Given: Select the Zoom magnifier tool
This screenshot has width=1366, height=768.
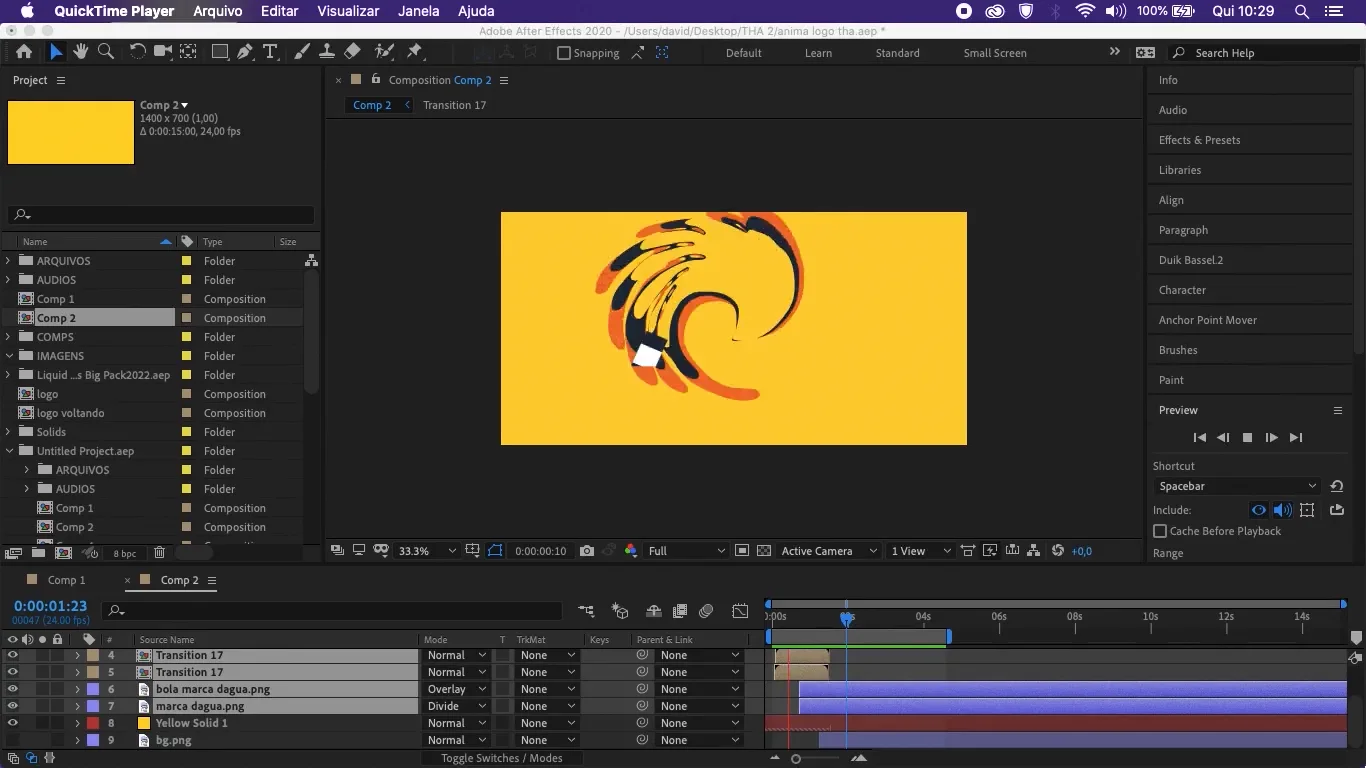Looking at the screenshot, I should [x=106, y=52].
